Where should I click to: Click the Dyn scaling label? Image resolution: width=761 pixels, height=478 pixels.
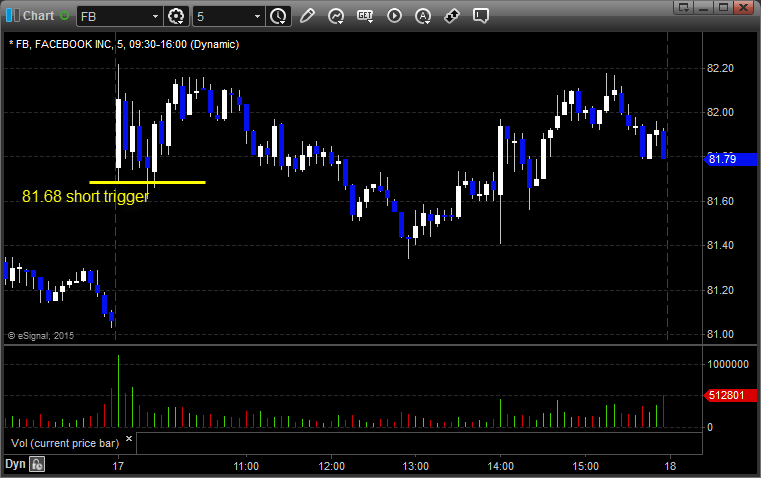(15, 464)
